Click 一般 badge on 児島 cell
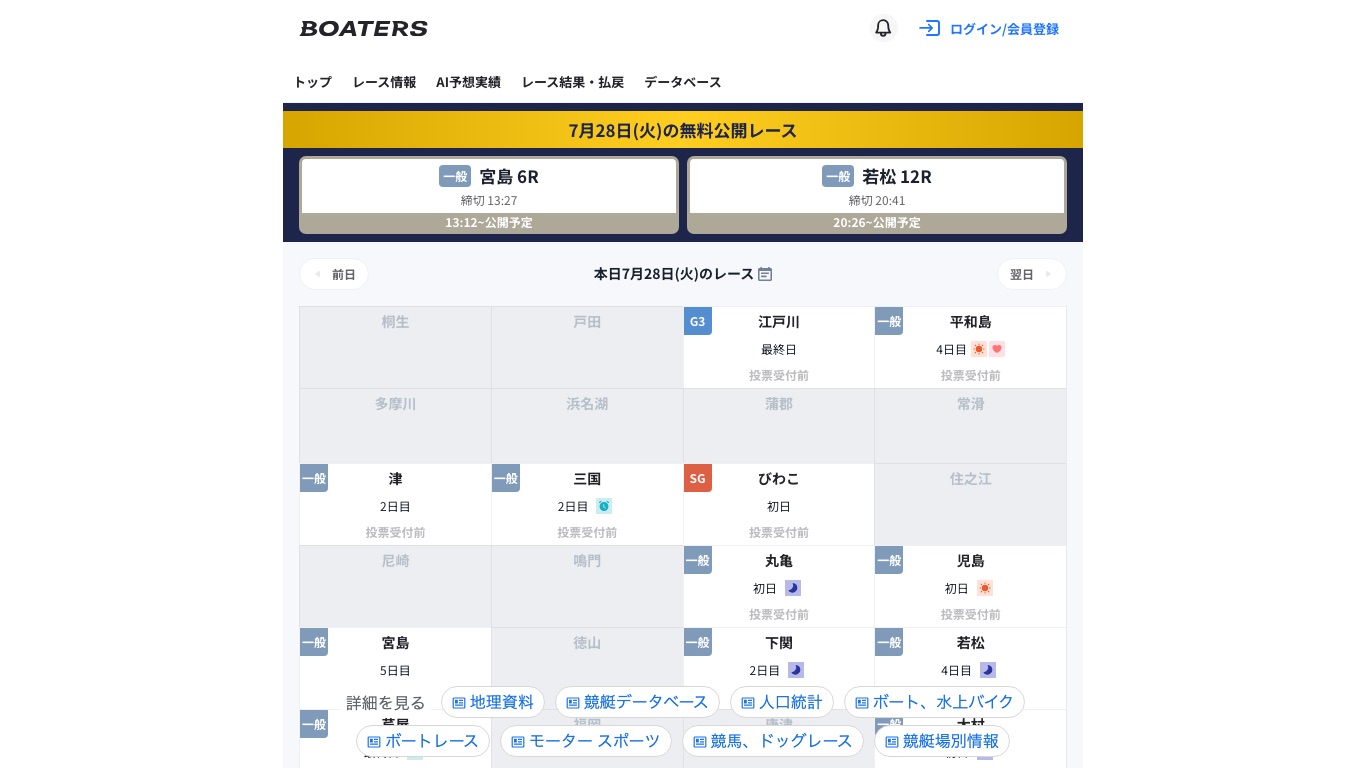The width and height of the screenshot is (1366, 768). click(x=889, y=560)
